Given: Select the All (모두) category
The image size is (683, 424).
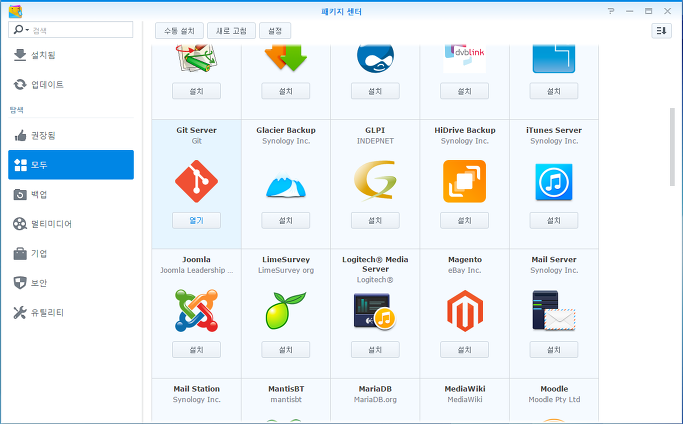Looking at the screenshot, I should pos(71,165).
